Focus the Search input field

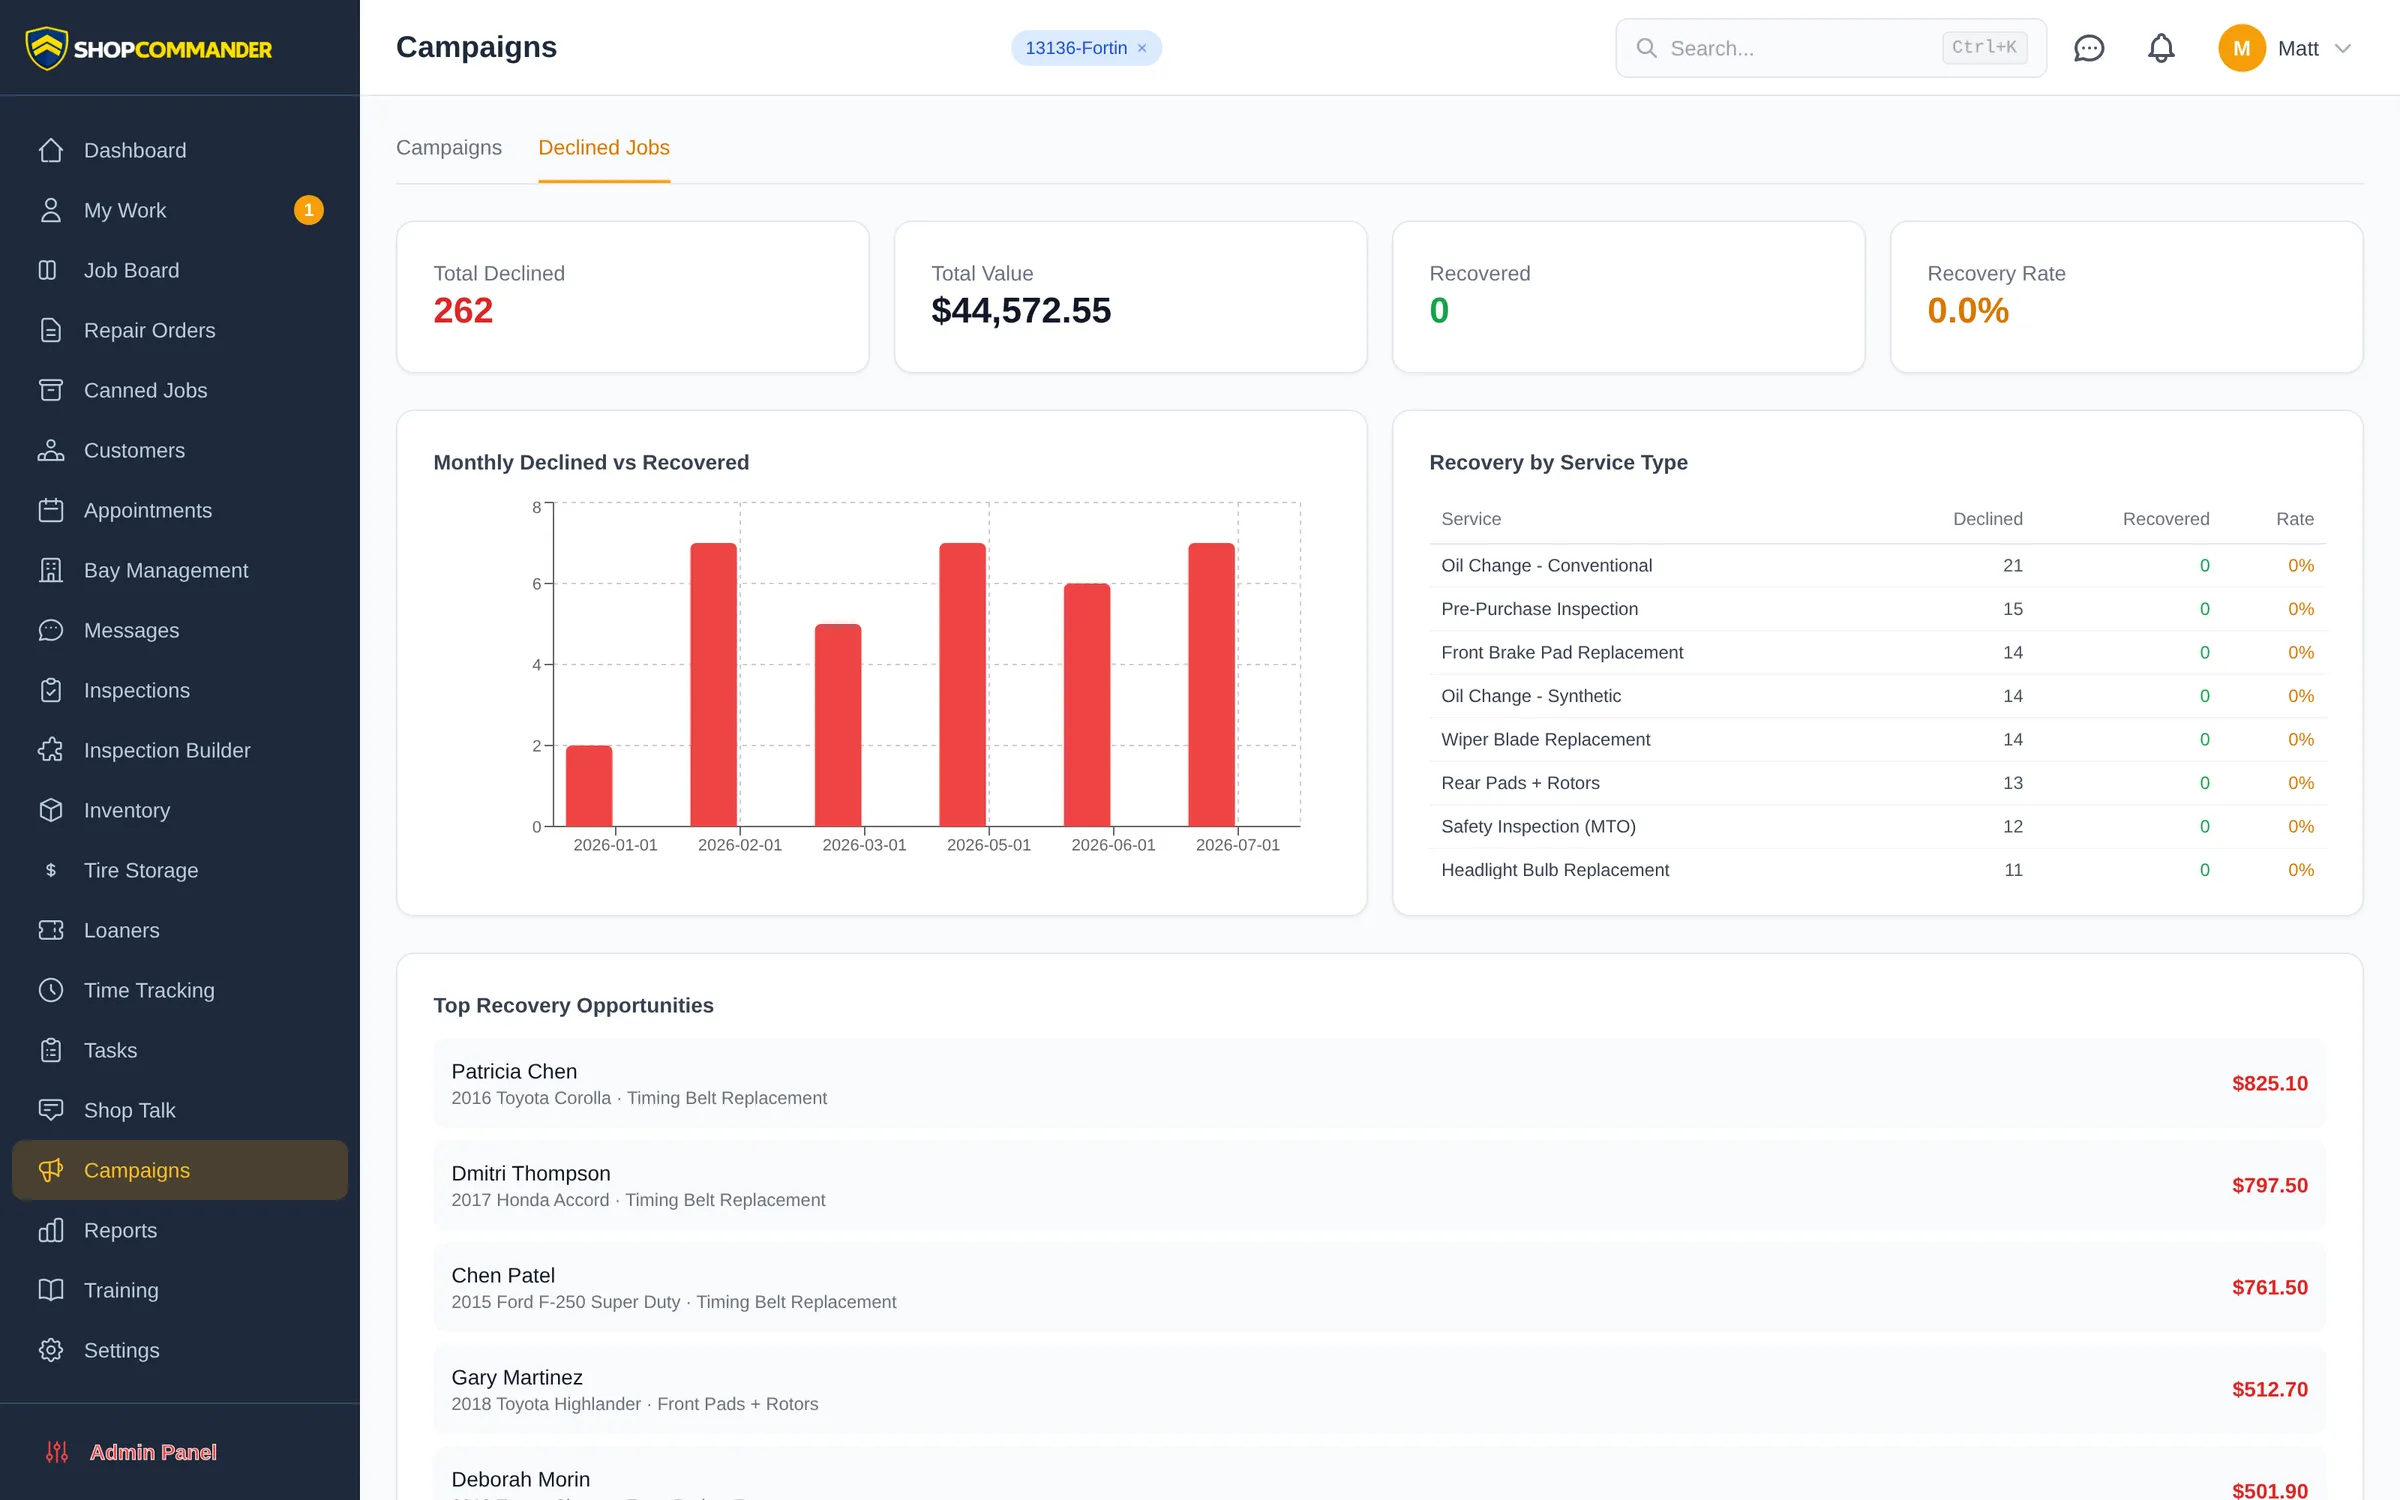(1831, 48)
